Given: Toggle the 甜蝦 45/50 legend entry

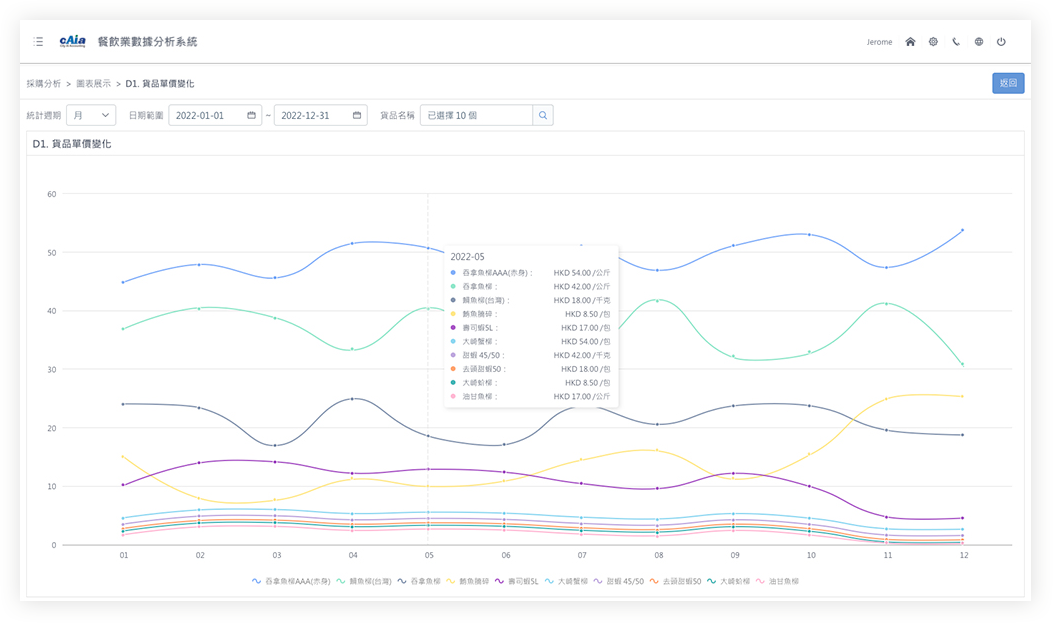Looking at the screenshot, I should (x=618, y=581).
